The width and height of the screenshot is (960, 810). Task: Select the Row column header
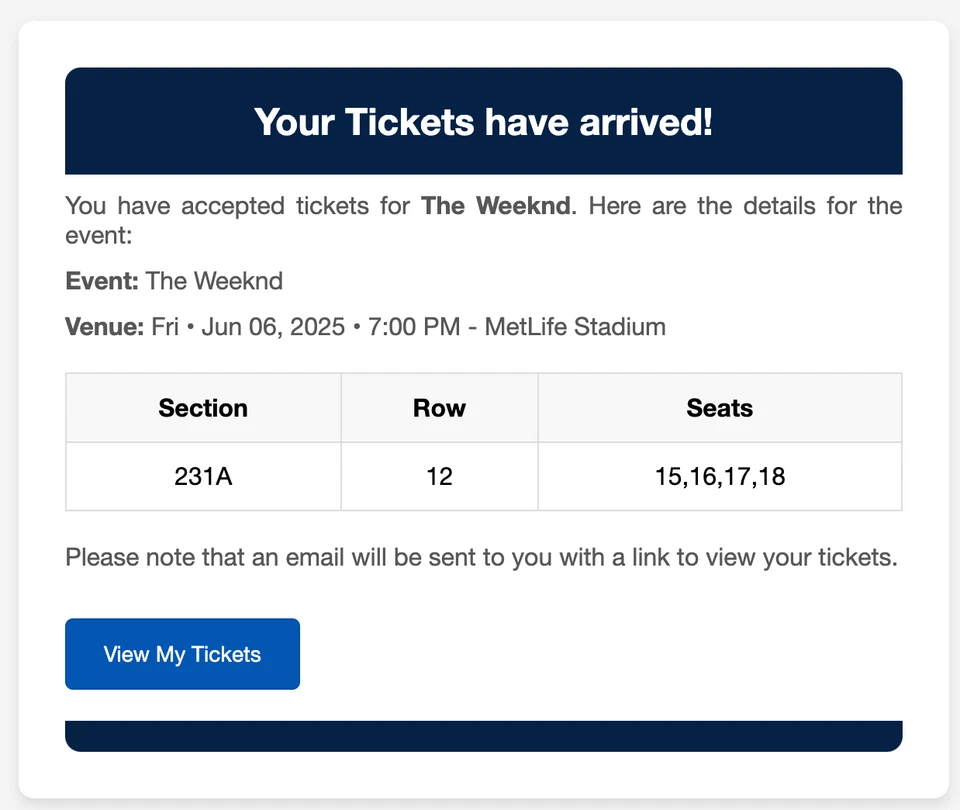[x=439, y=408]
